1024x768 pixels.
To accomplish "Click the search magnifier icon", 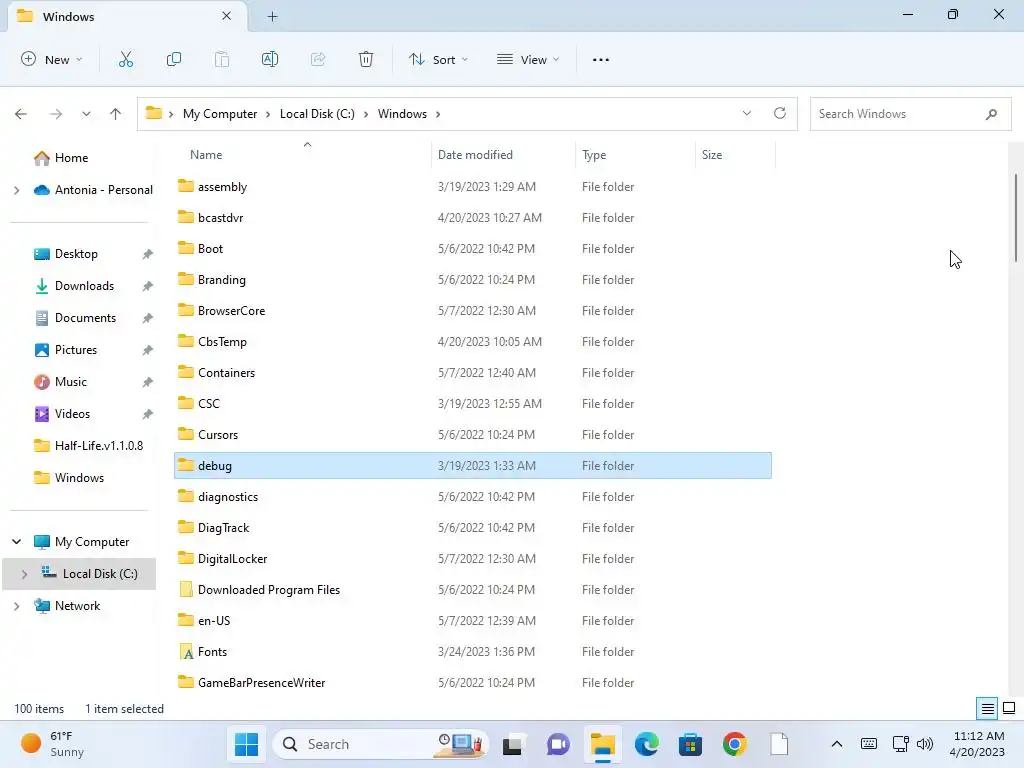I will click(991, 114).
